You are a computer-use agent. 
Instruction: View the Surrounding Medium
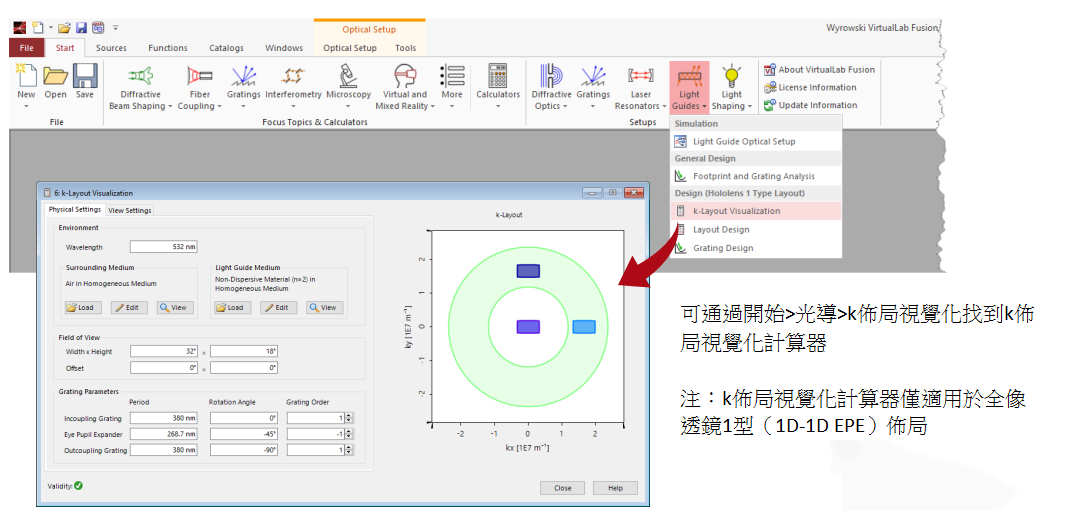[175, 307]
